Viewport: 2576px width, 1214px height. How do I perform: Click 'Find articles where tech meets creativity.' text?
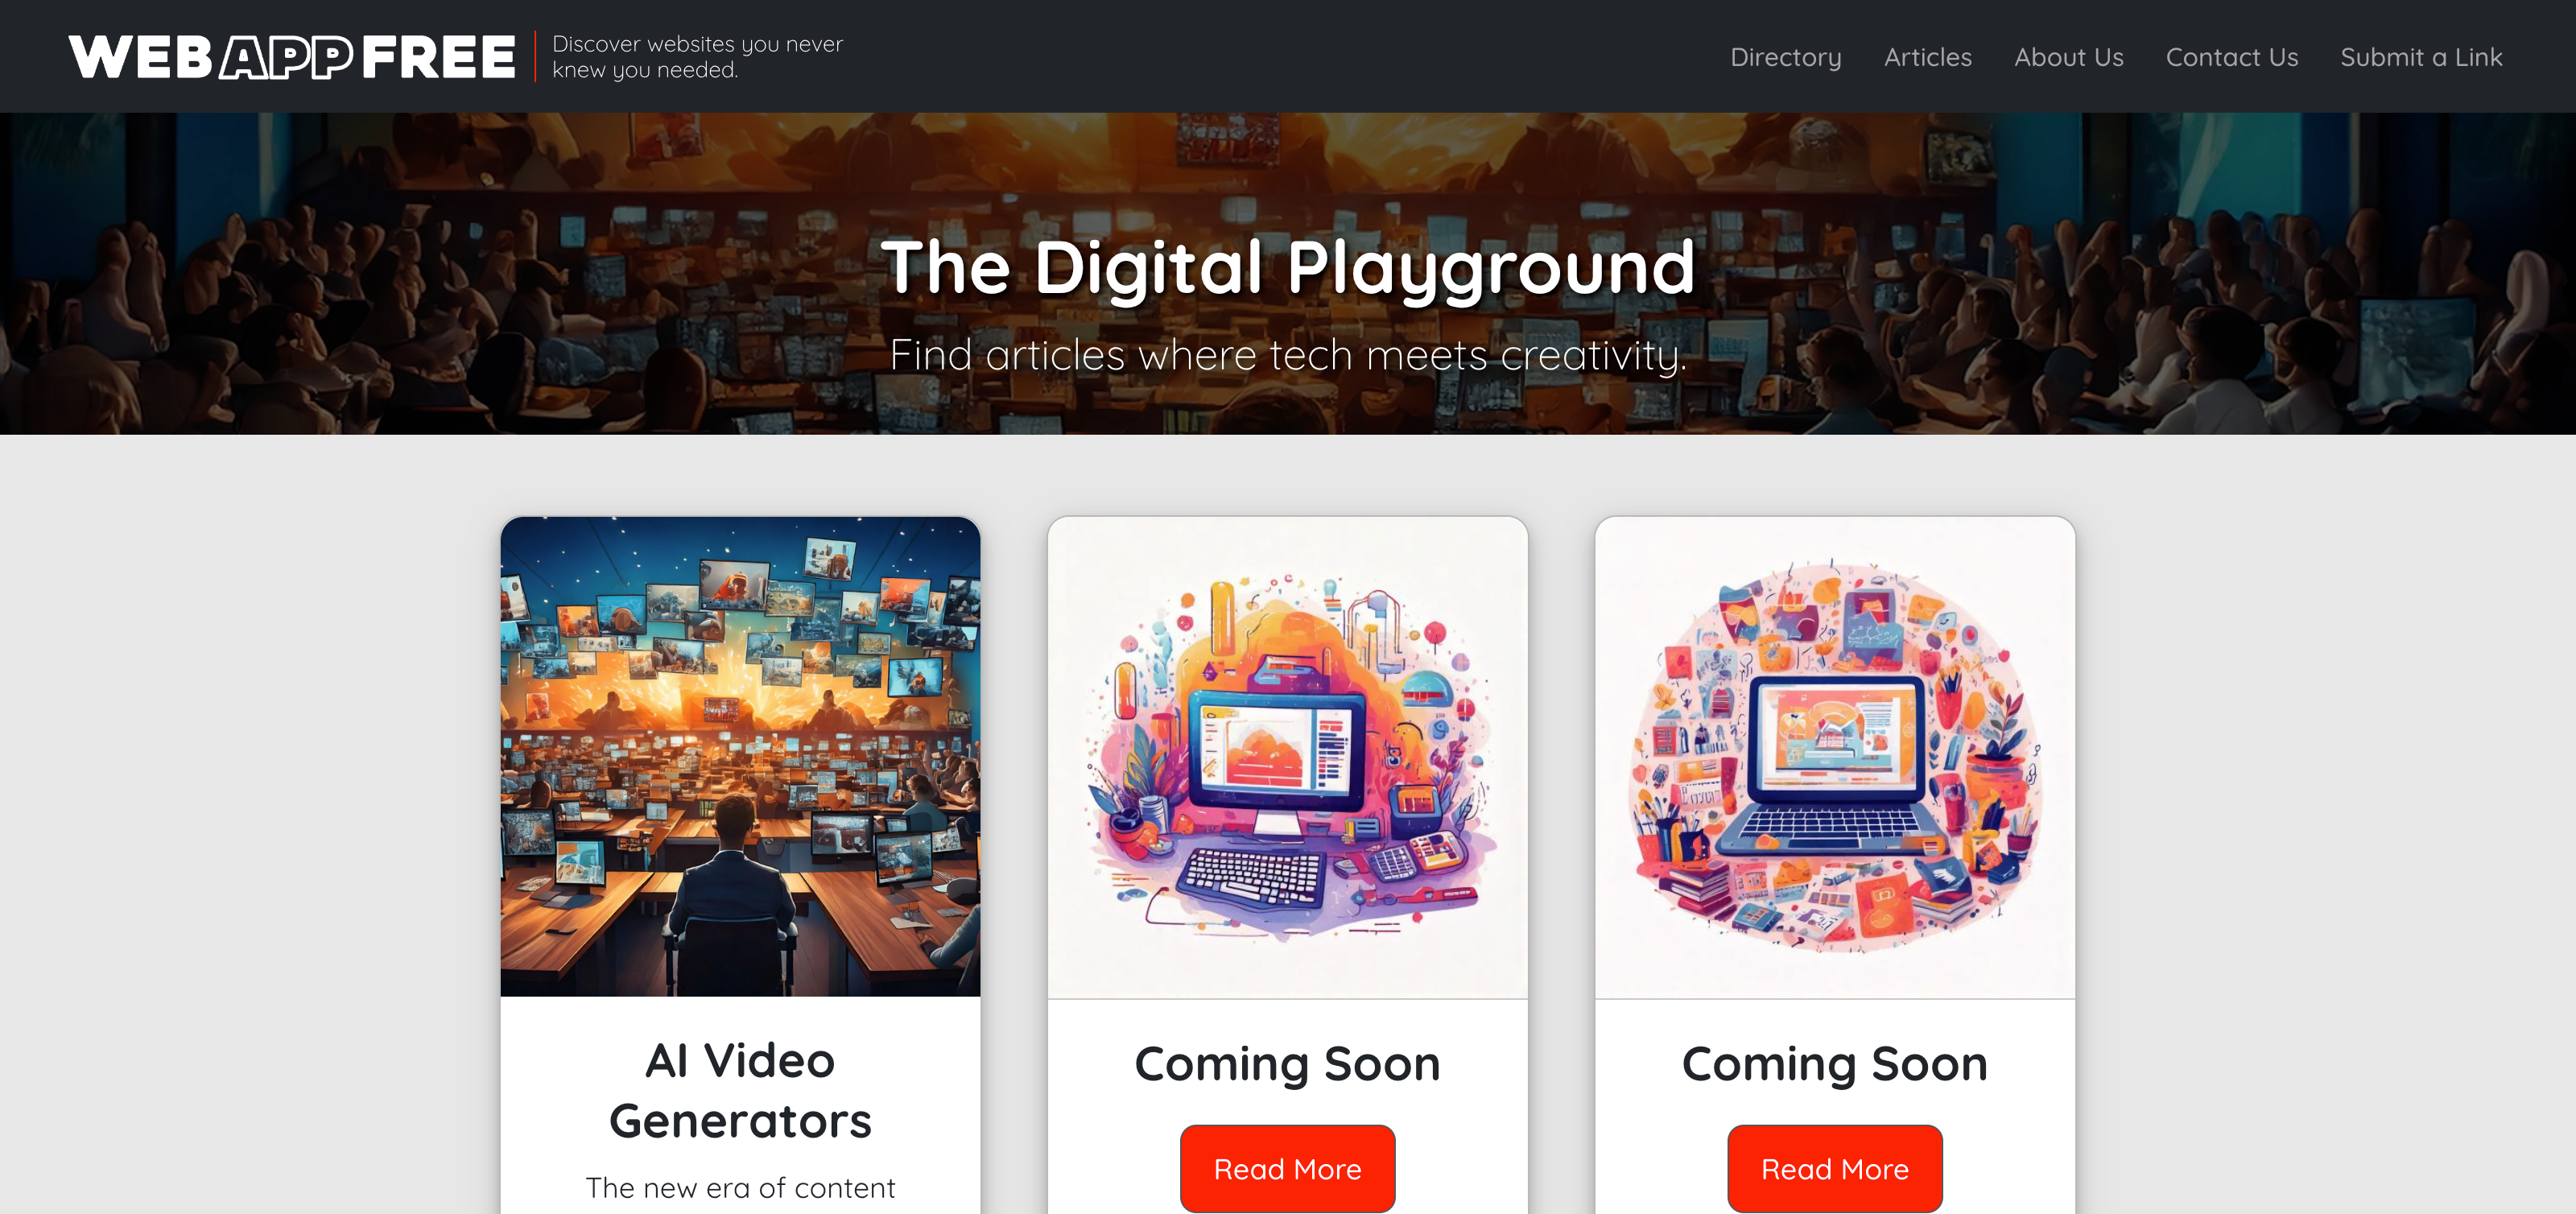click(1288, 355)
